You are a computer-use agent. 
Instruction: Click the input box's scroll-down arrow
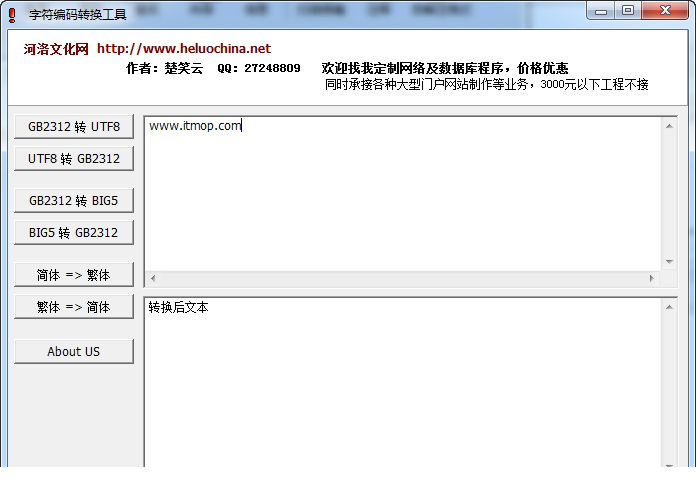pos(669,262)
